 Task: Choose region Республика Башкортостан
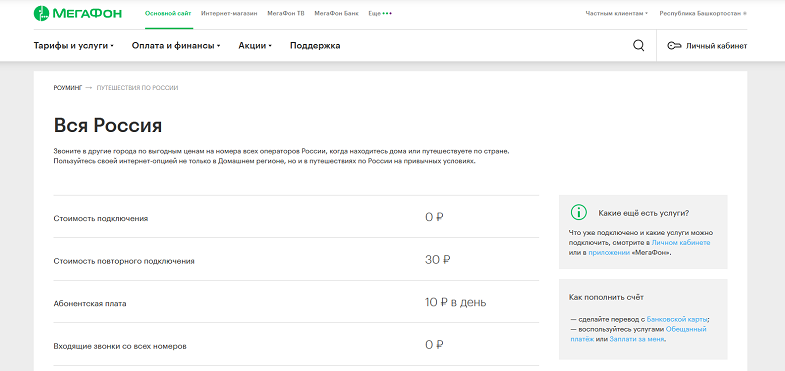[x=702, y=14]
